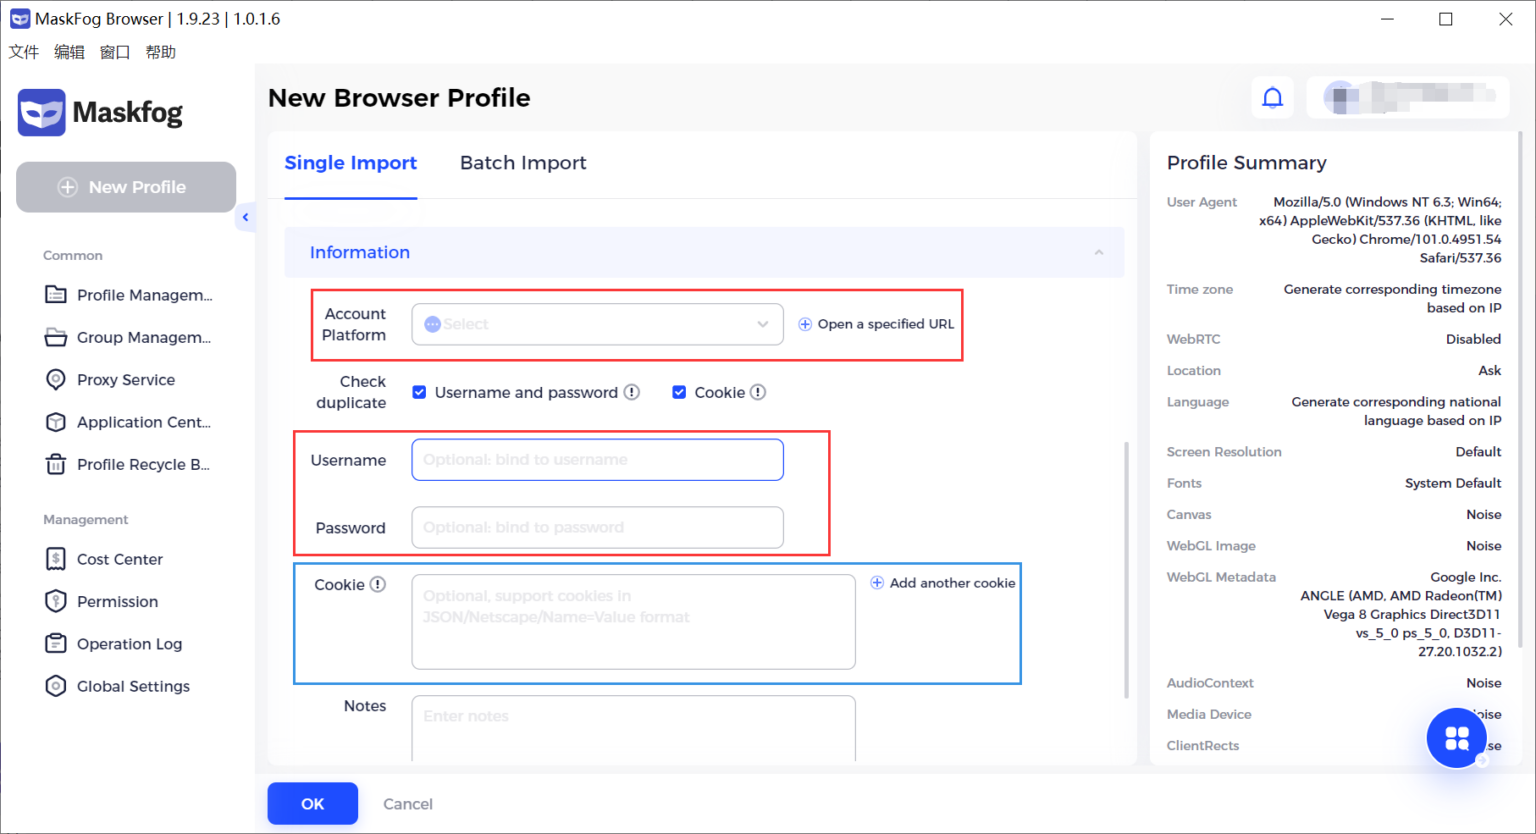
Task: Disable the Cookie duplicate check
Action: pyautogui.click(x=679, y=392)
